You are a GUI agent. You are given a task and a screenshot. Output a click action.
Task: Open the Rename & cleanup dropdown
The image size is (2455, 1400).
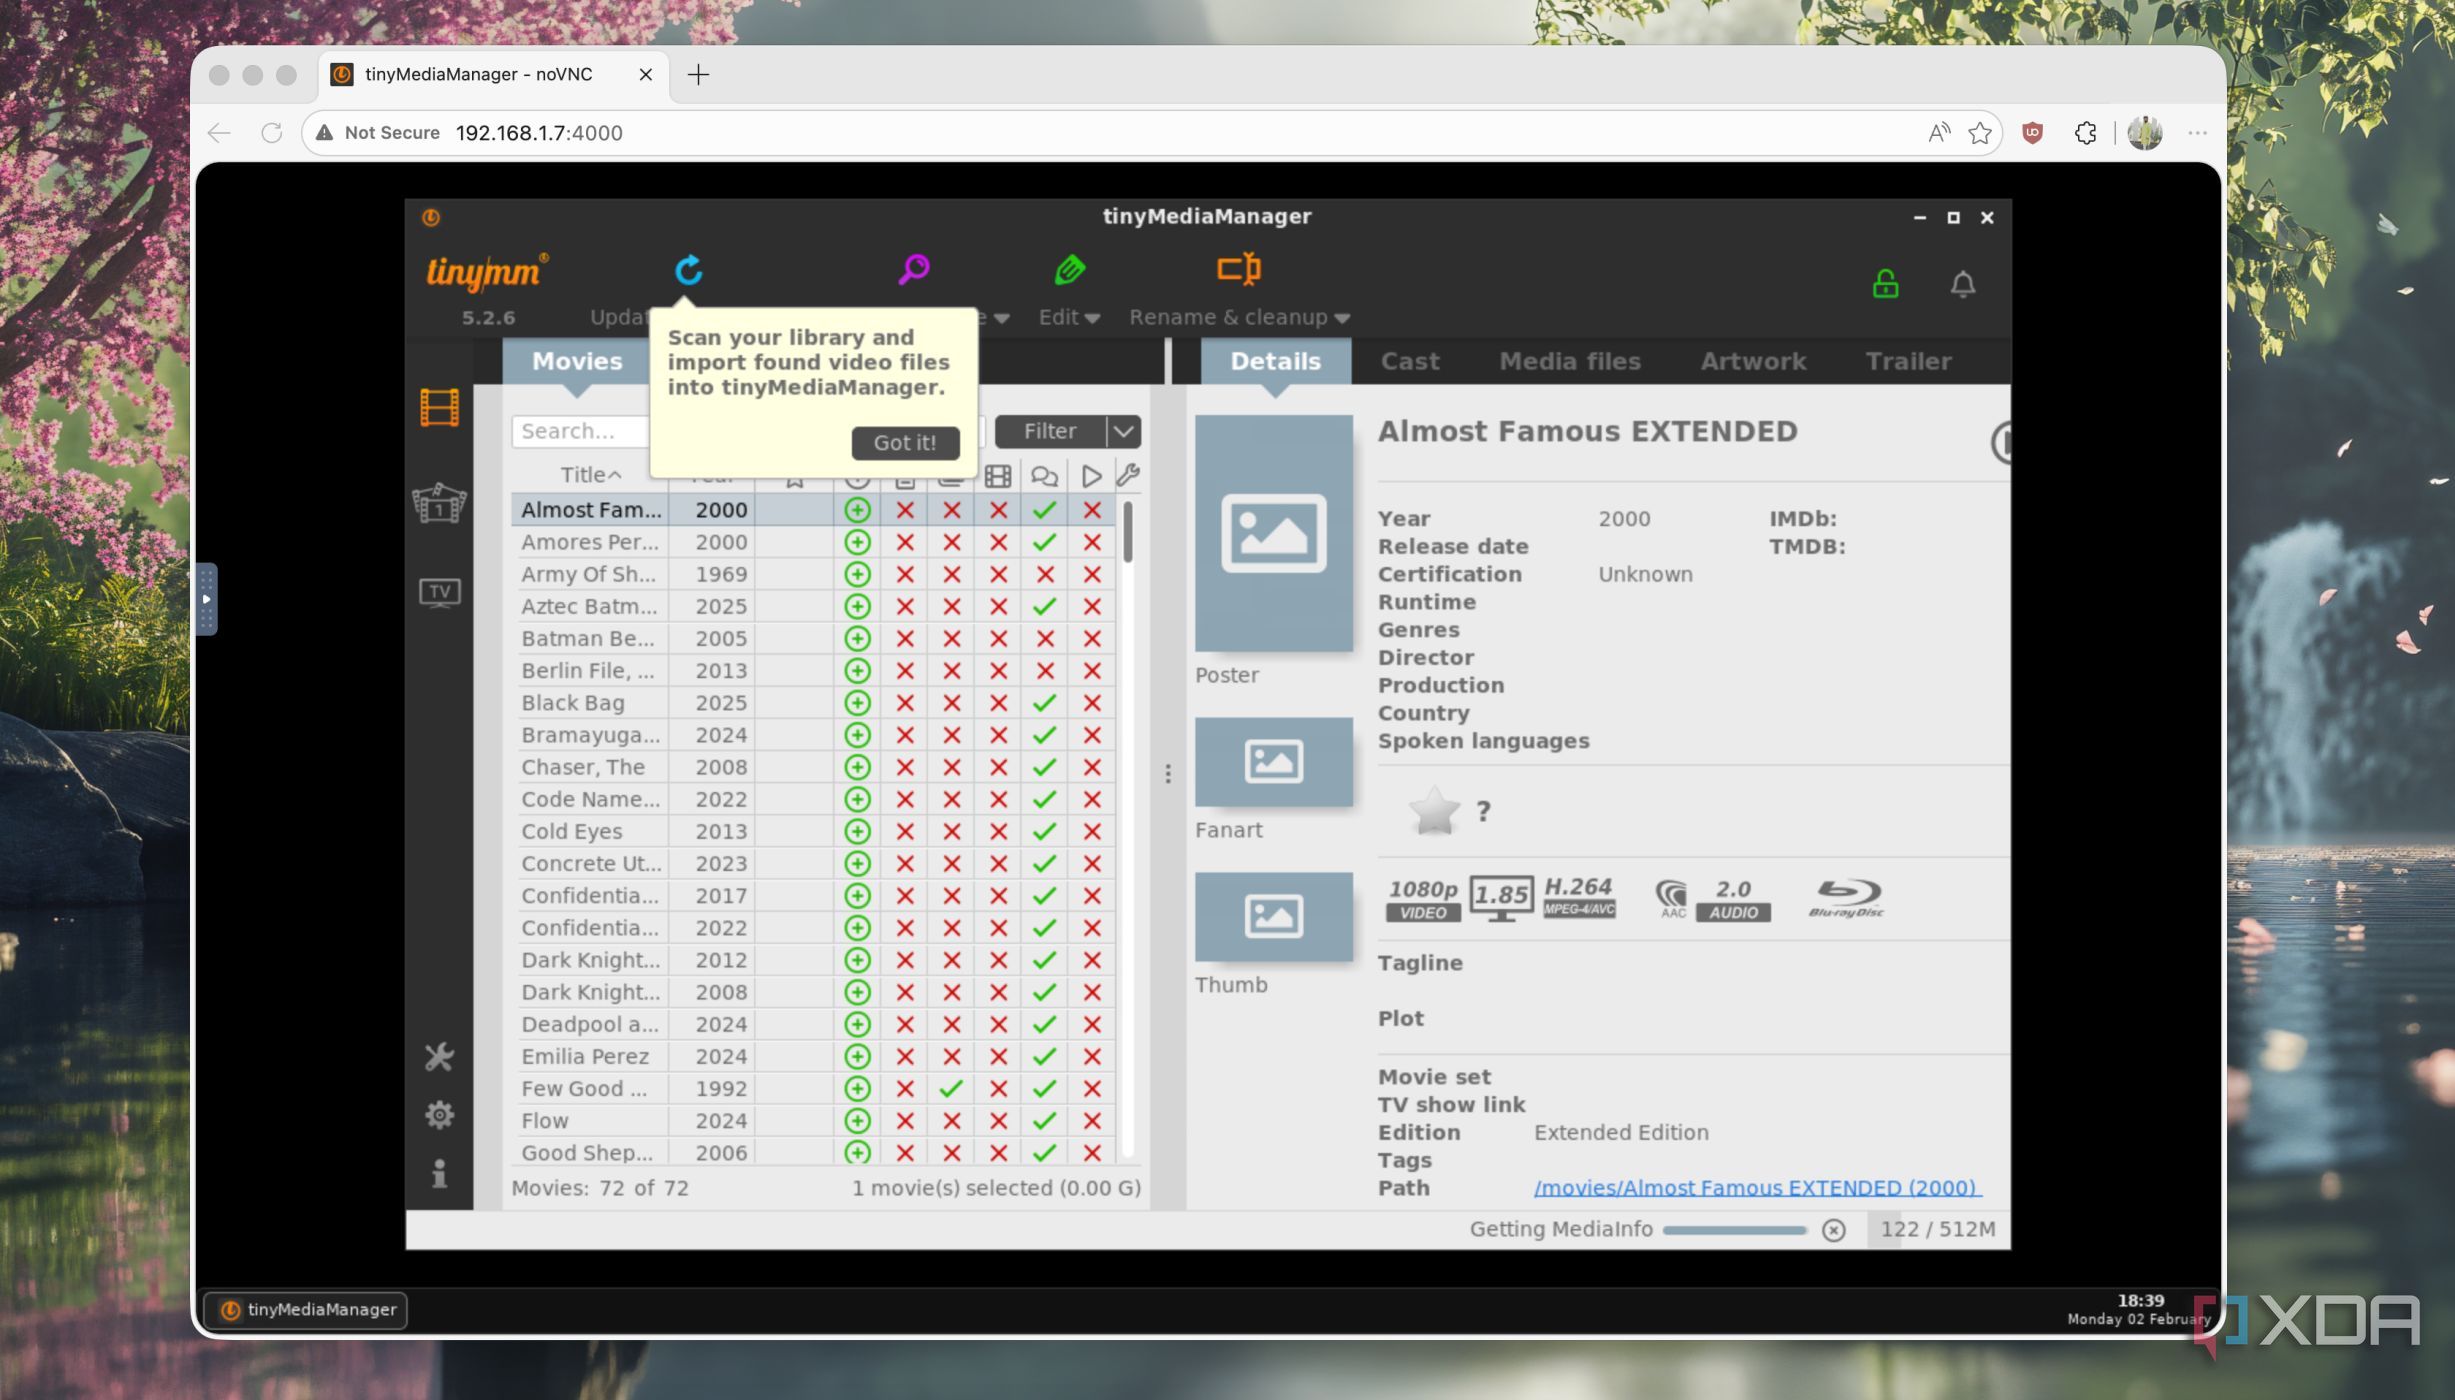(x=1239, y=317)
